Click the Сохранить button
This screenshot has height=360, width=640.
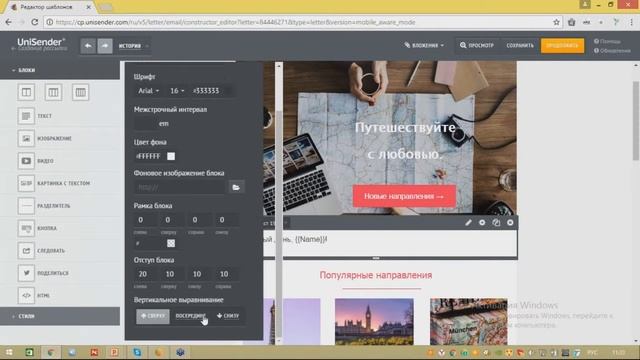(x=520, y=45)
